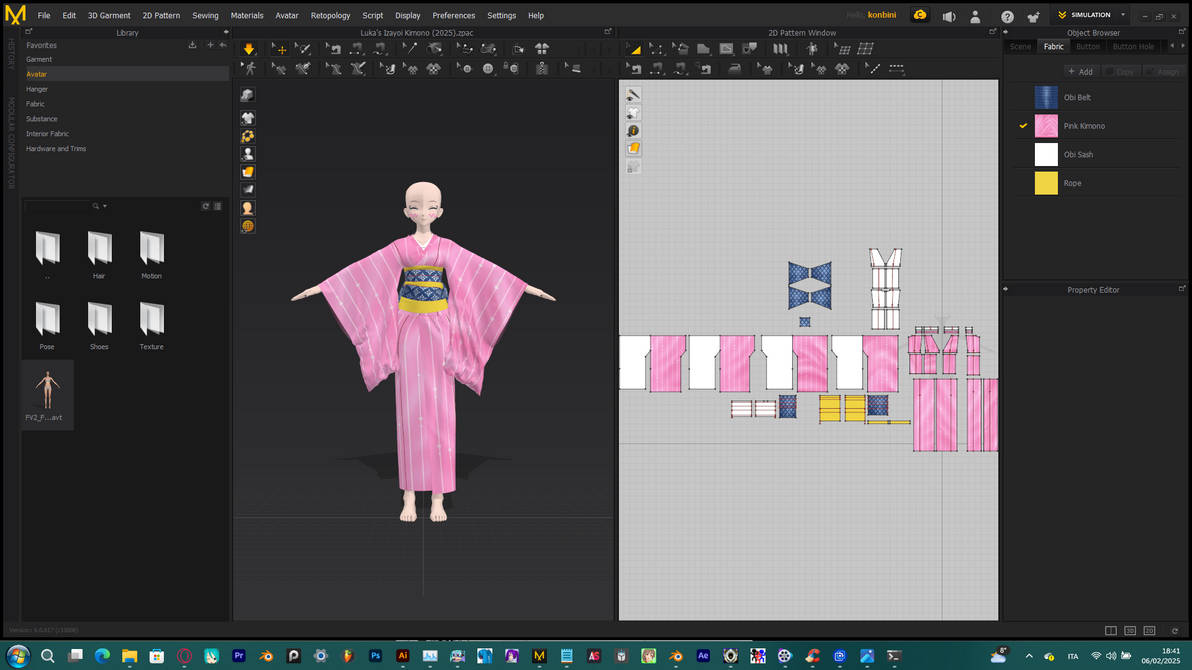Viewport: 1192px width, 670px height.
Task: Toggle 2D pattern display shirt eye icon
Action: pyautogui.click(x=632, y=113)
